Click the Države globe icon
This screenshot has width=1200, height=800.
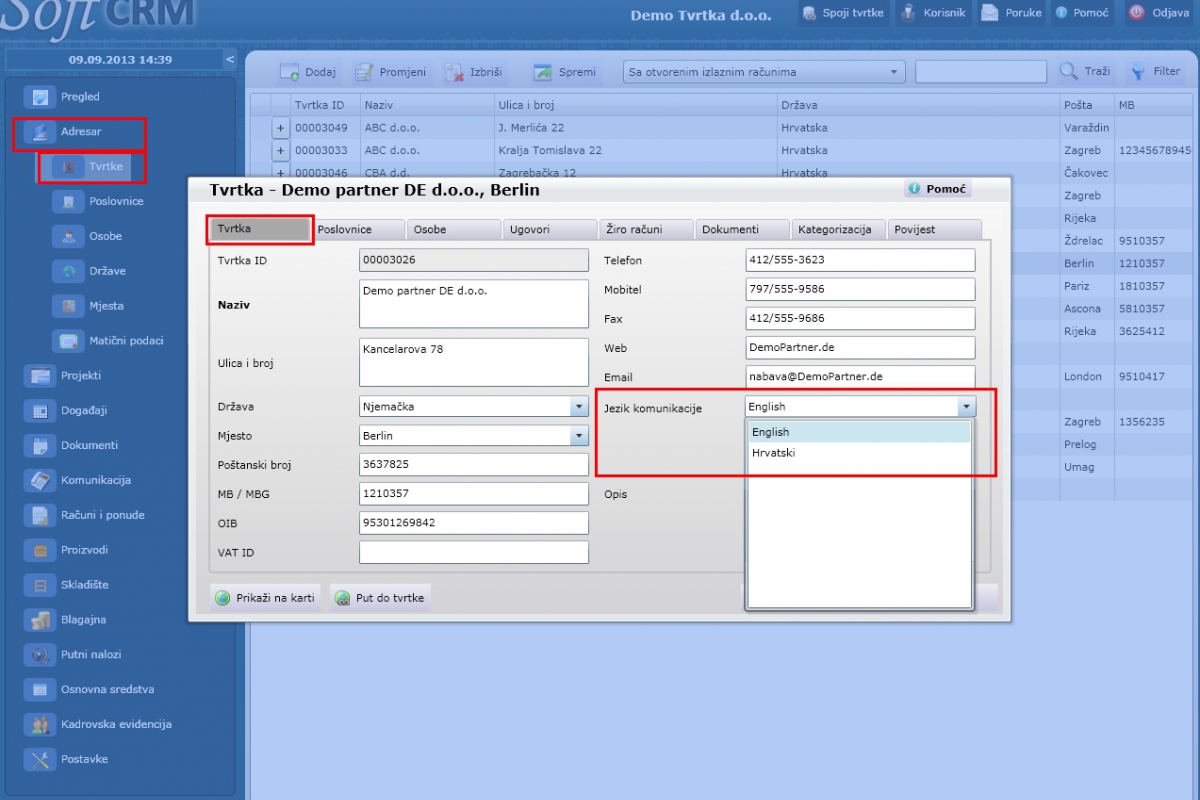coord(68,271)
